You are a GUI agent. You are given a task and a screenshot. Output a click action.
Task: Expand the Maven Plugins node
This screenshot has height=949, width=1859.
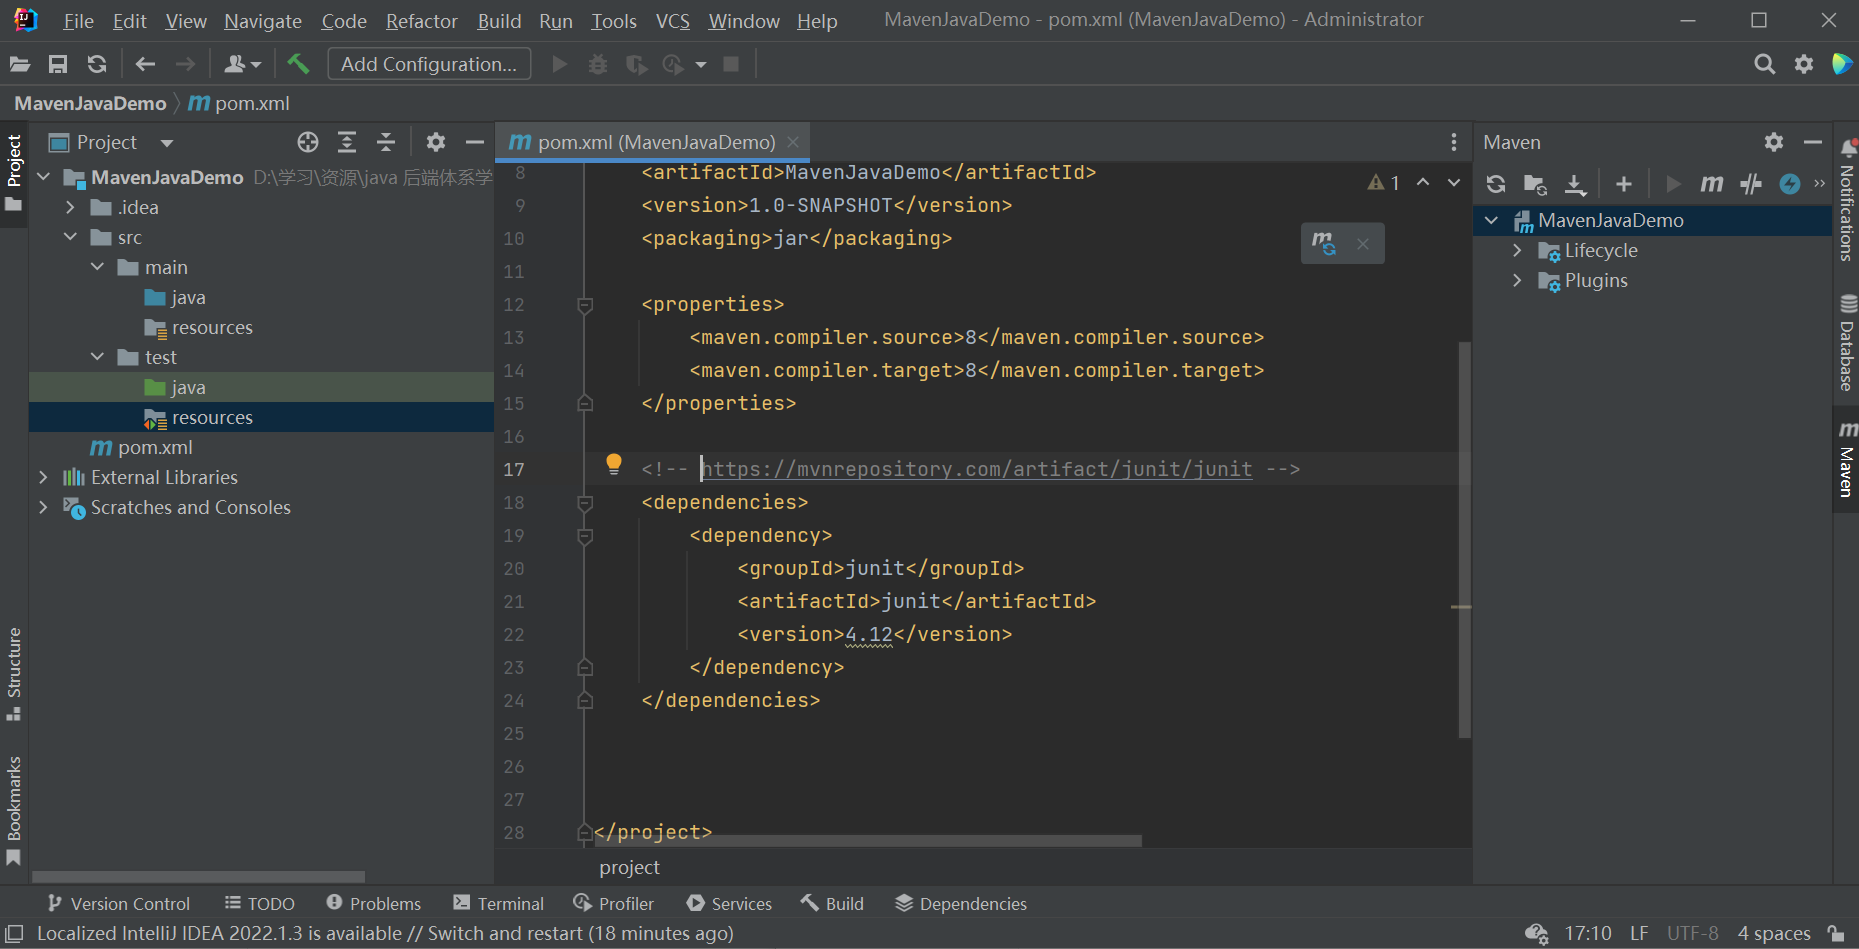click(1518, 280)
